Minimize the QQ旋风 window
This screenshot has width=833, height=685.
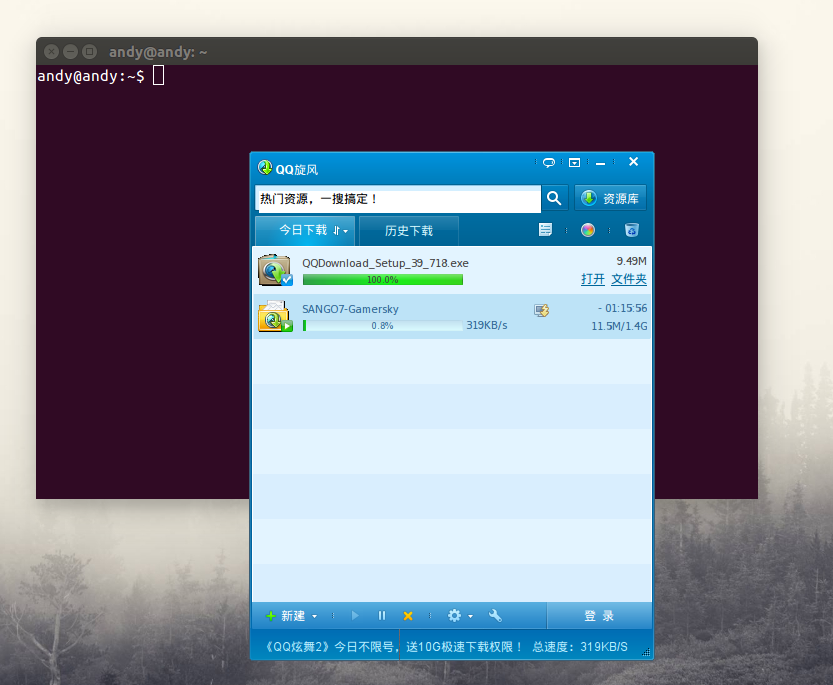click(x=600, y=164)
